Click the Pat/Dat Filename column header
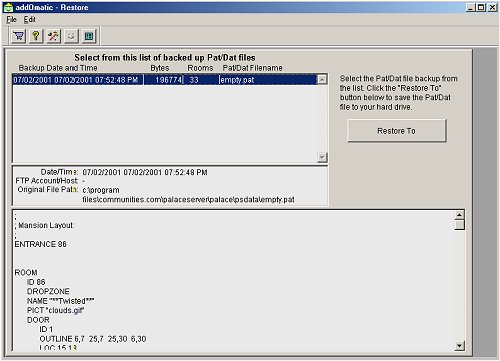 (252, 68)
